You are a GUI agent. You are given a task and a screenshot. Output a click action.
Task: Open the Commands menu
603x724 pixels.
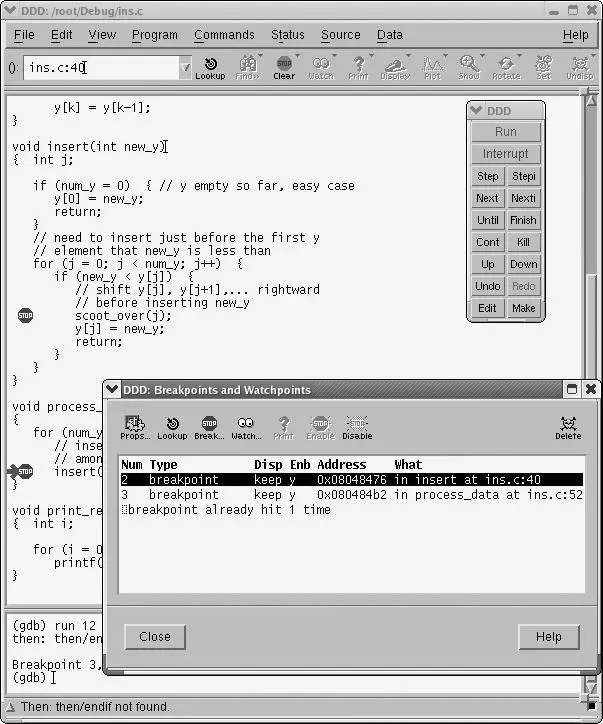pos(224,35)
